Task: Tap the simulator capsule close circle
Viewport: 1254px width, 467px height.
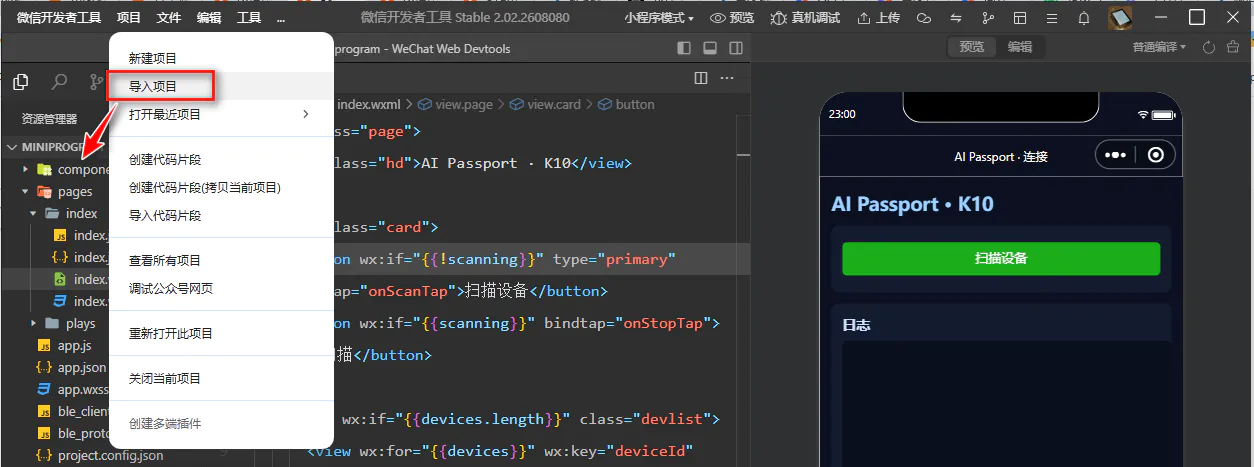Action: click(x=1156, y=155)
